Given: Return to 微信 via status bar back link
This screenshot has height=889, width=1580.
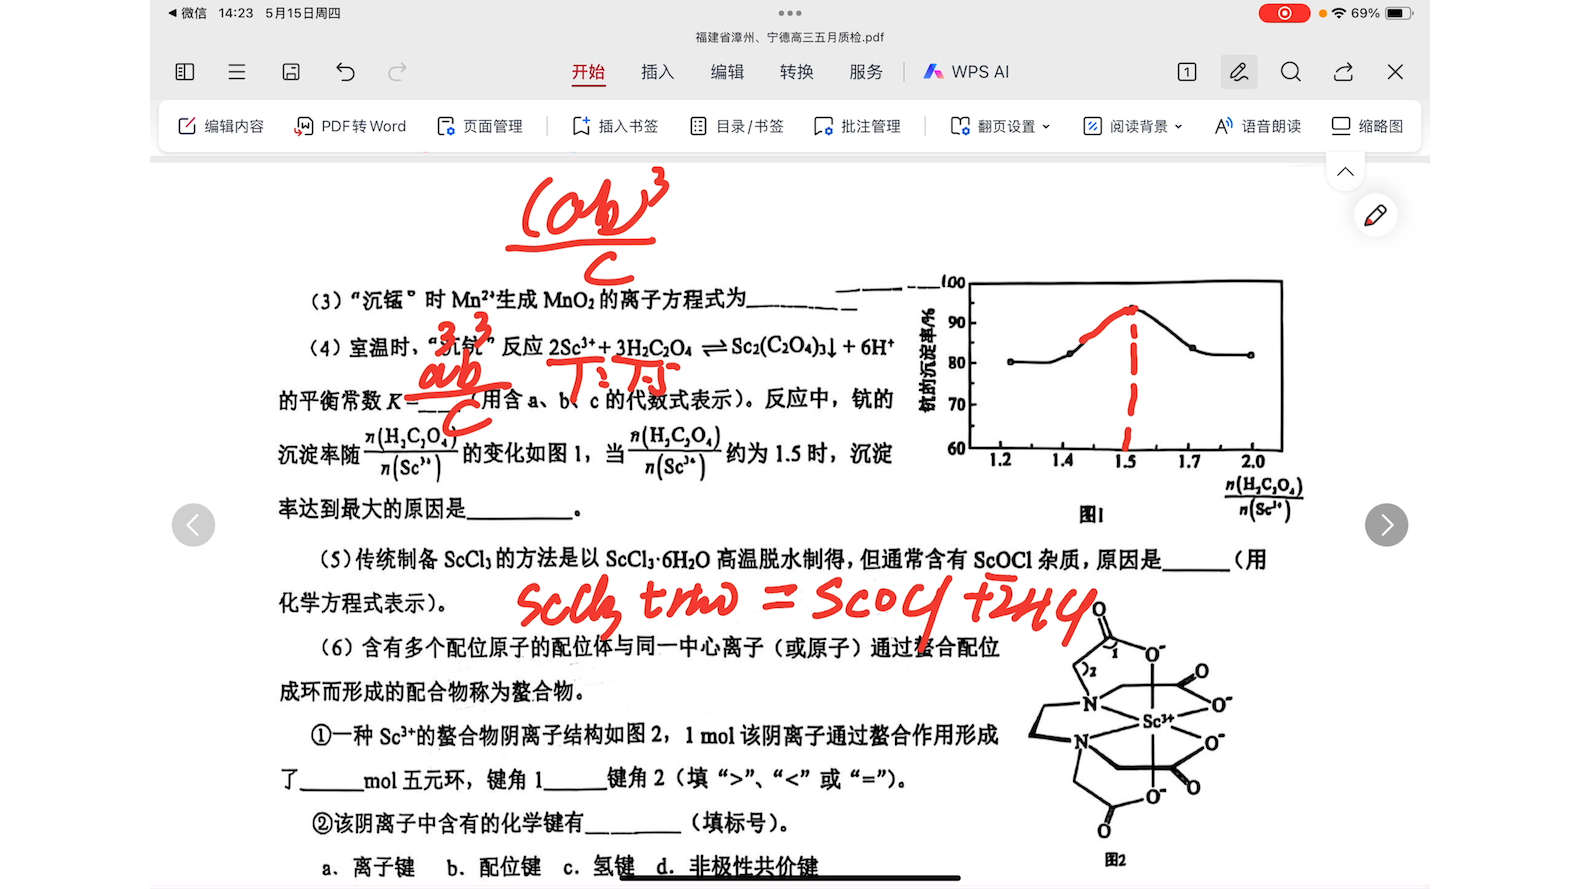Looking at the screenshot, I should click(x=187, y=13).
